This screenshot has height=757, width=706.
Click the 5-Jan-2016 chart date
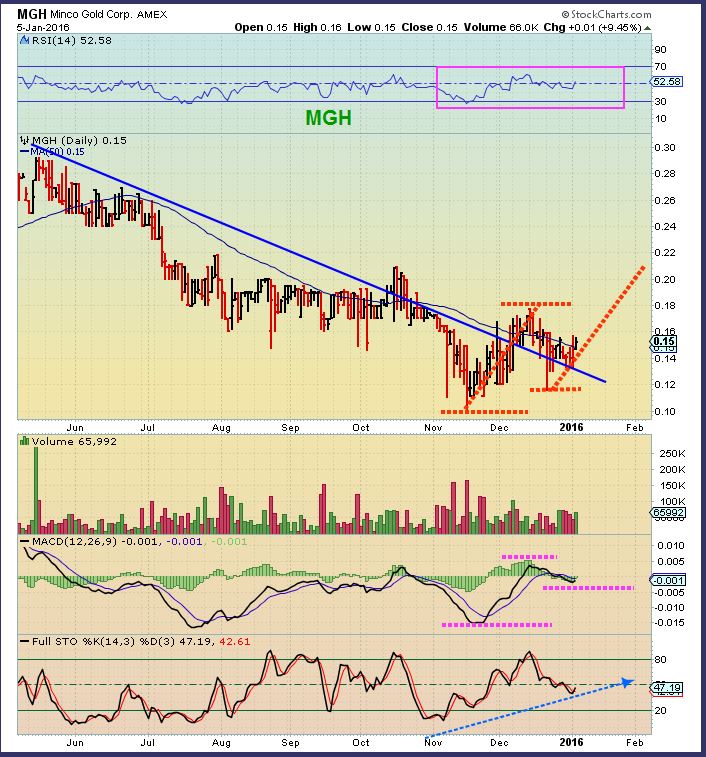[x=43, y=28]
